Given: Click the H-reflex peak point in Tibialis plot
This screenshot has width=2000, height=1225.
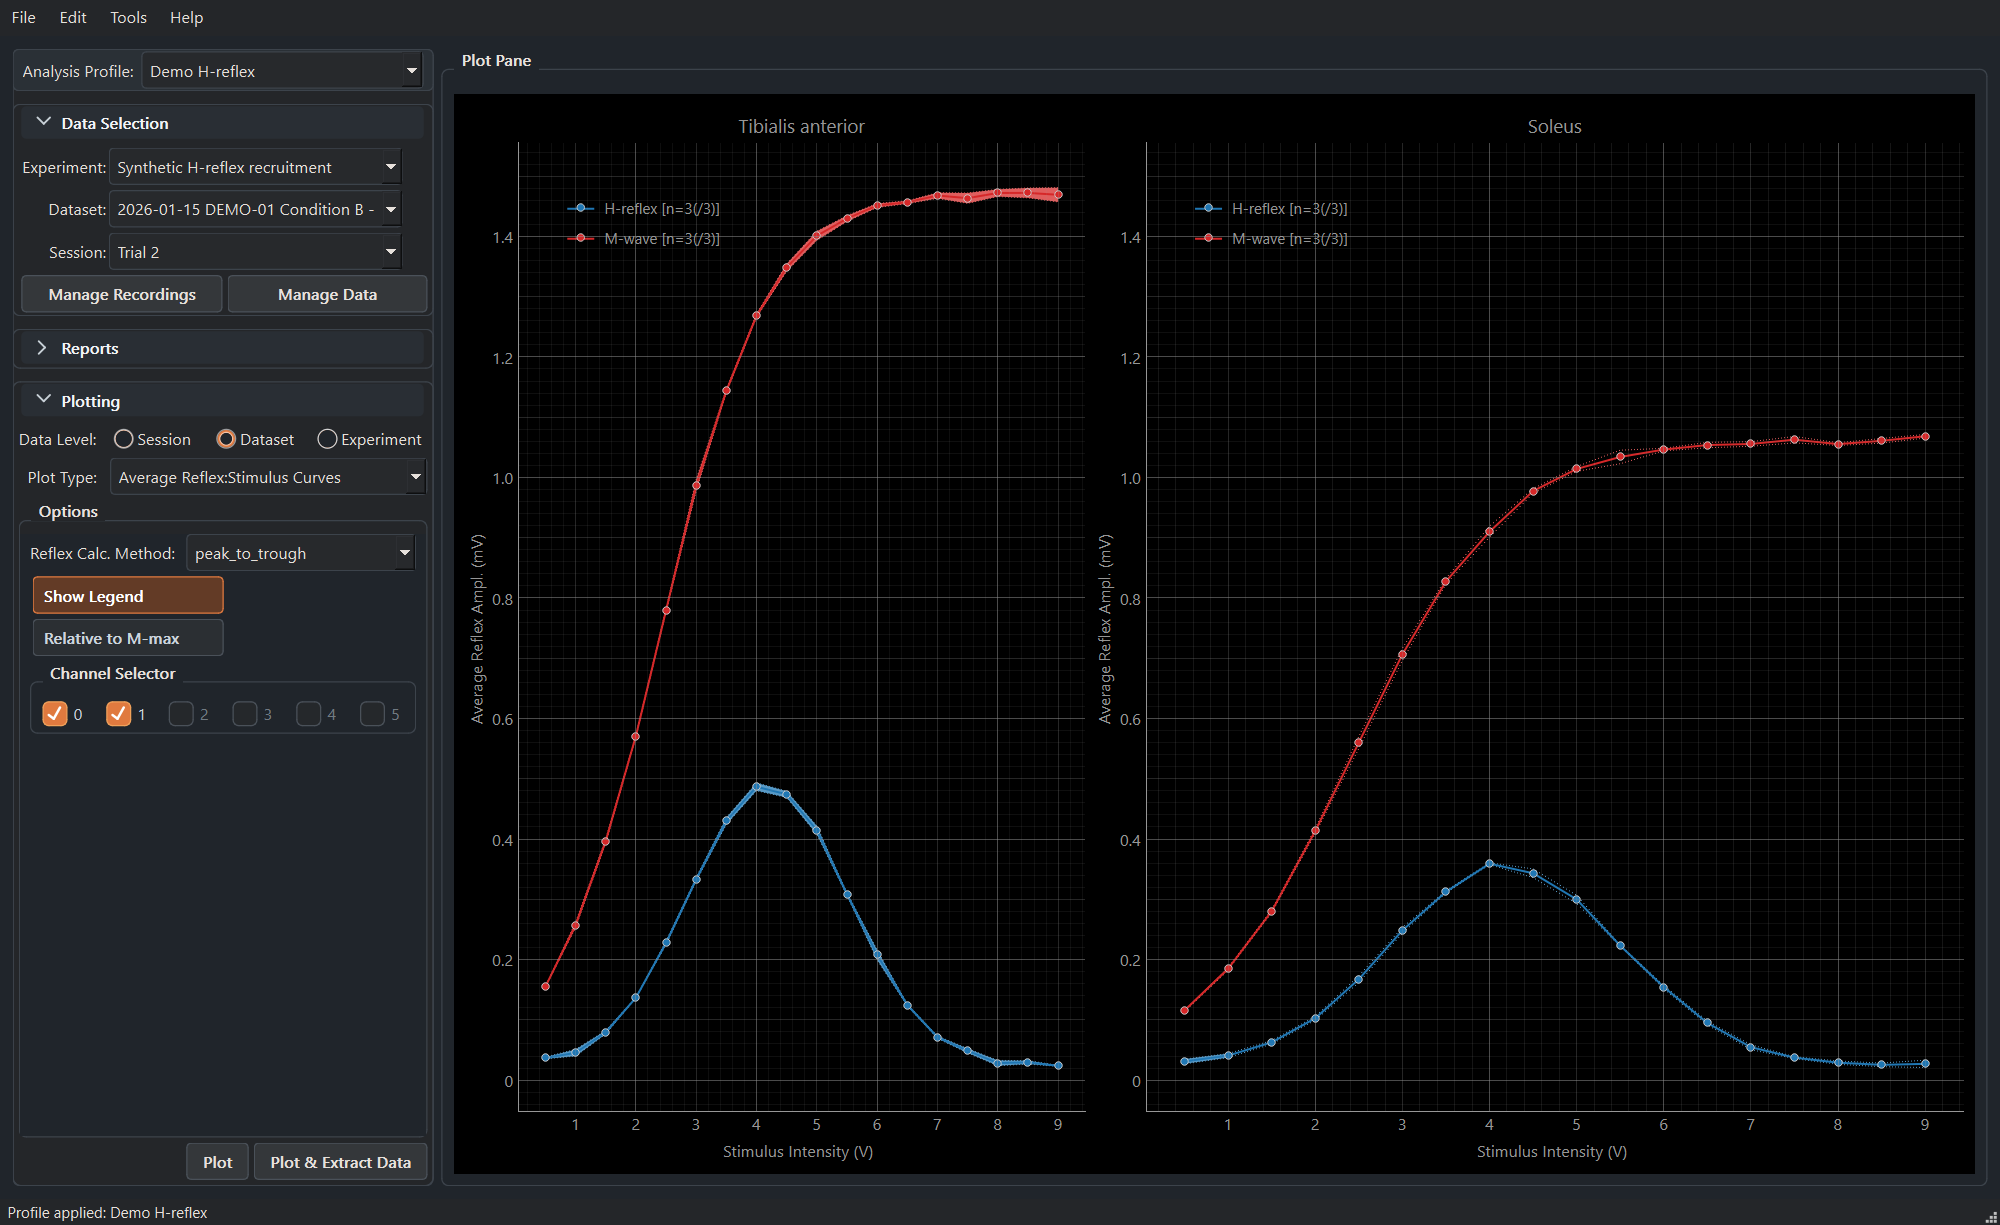Looking at the screenshot, I should coord(756,786).
